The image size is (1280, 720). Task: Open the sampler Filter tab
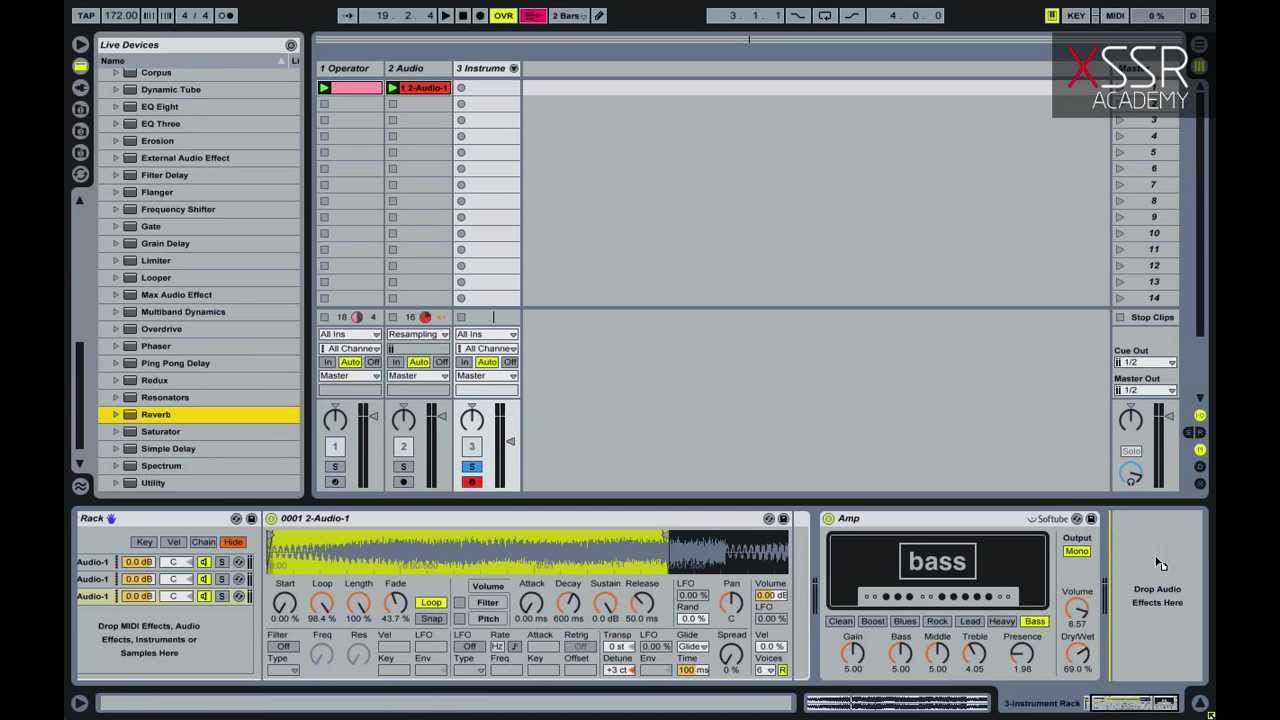tap(487, 603)
